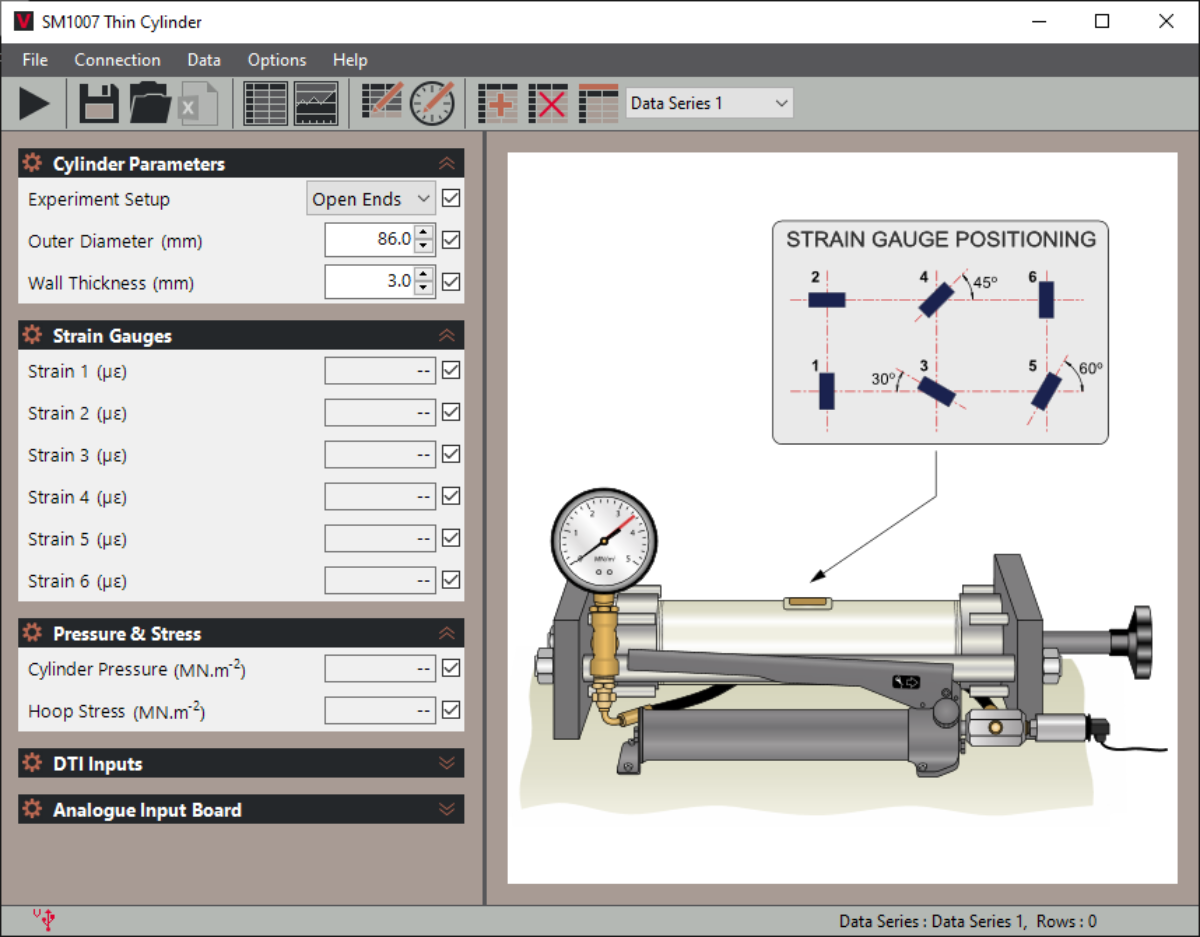Uncheck the Strain 5 checkbox
1200x937 pixels.
point(451,538)
